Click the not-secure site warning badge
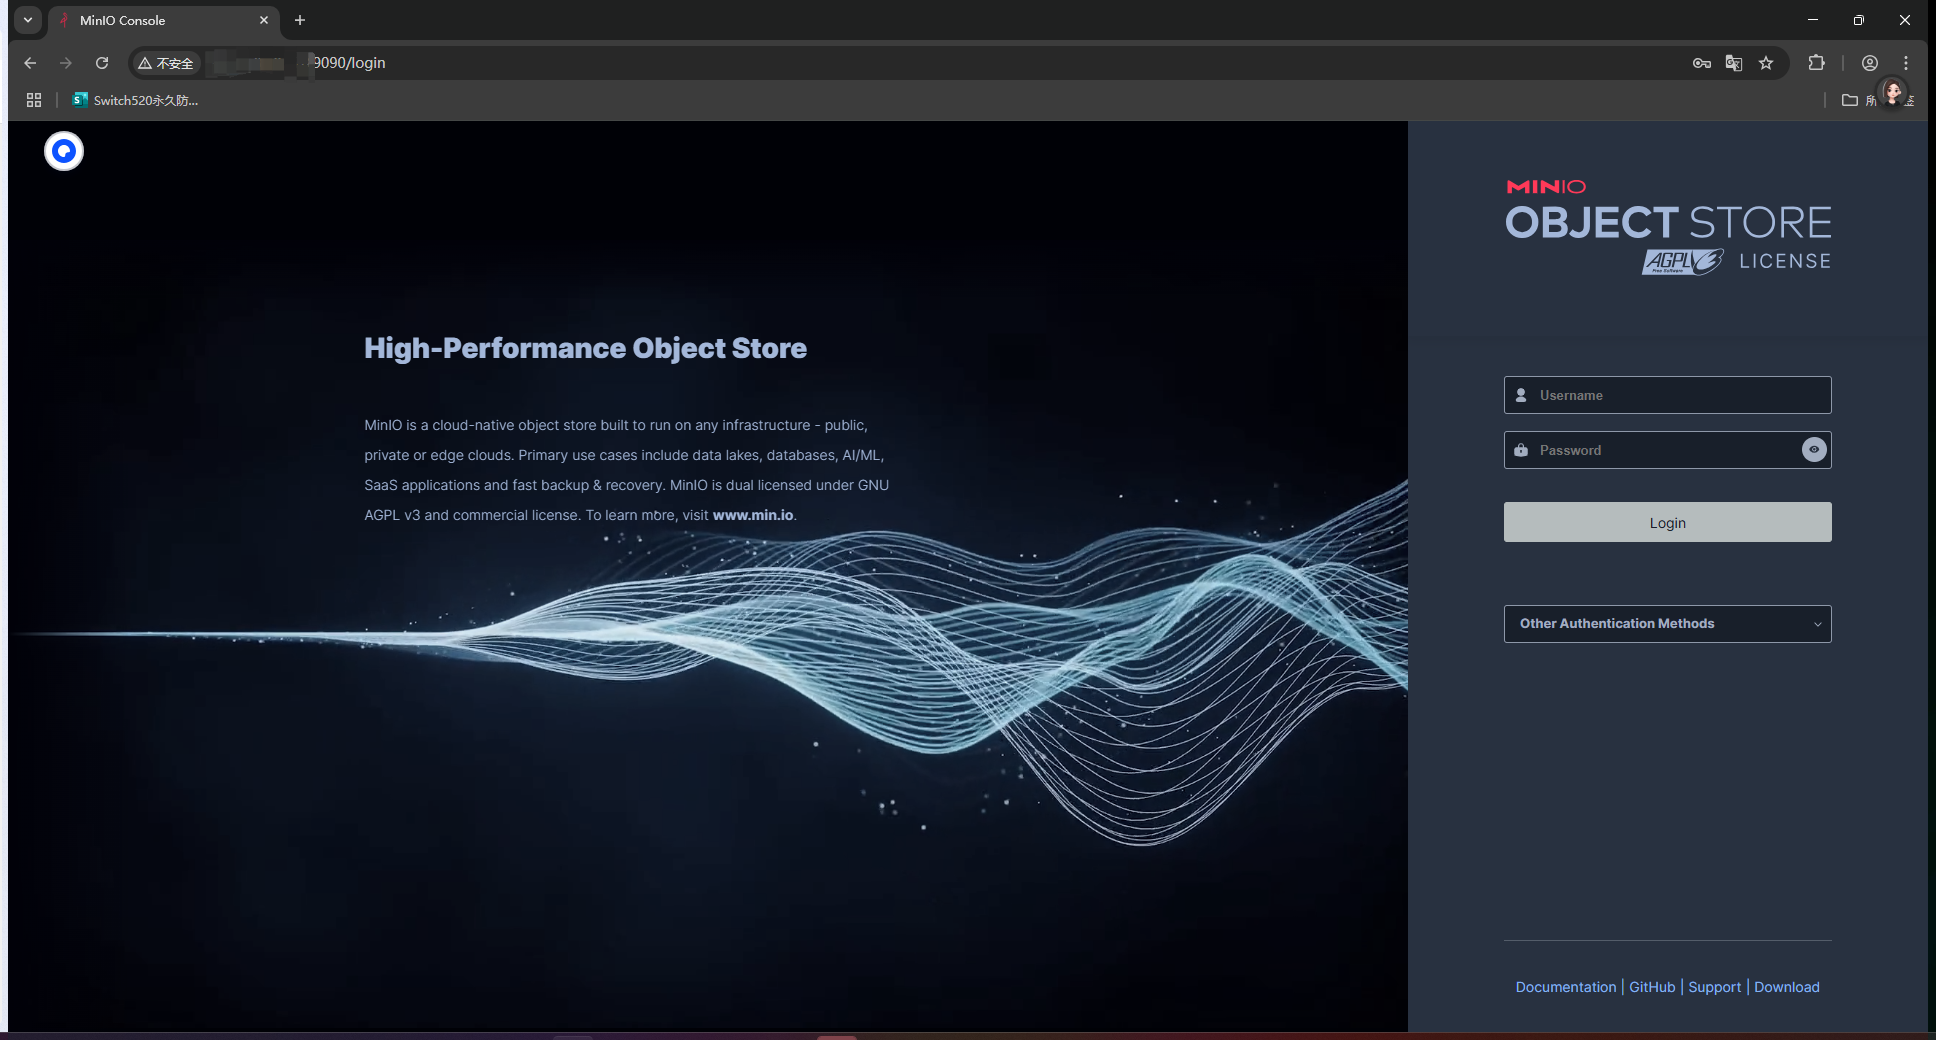This screenshot has width=1936, height=1040. click(x=166, y=63)
